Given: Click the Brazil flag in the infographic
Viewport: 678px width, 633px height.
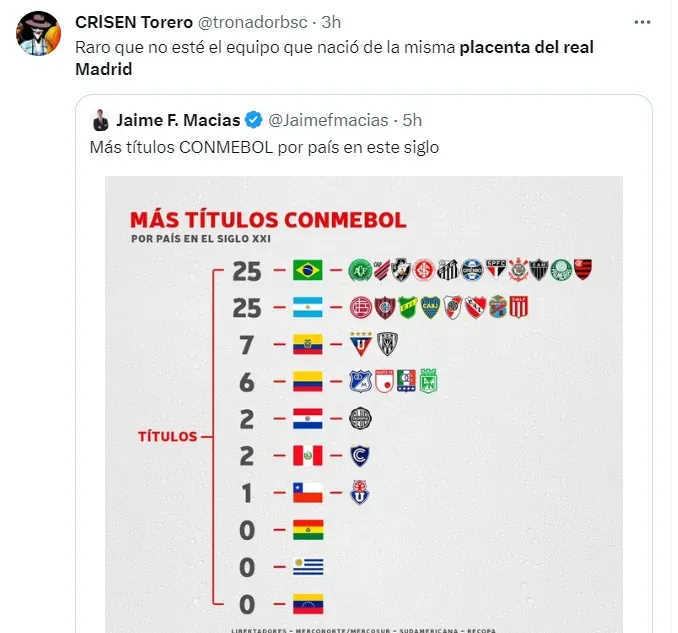Looking at the screenshot, I should (307, 270).
